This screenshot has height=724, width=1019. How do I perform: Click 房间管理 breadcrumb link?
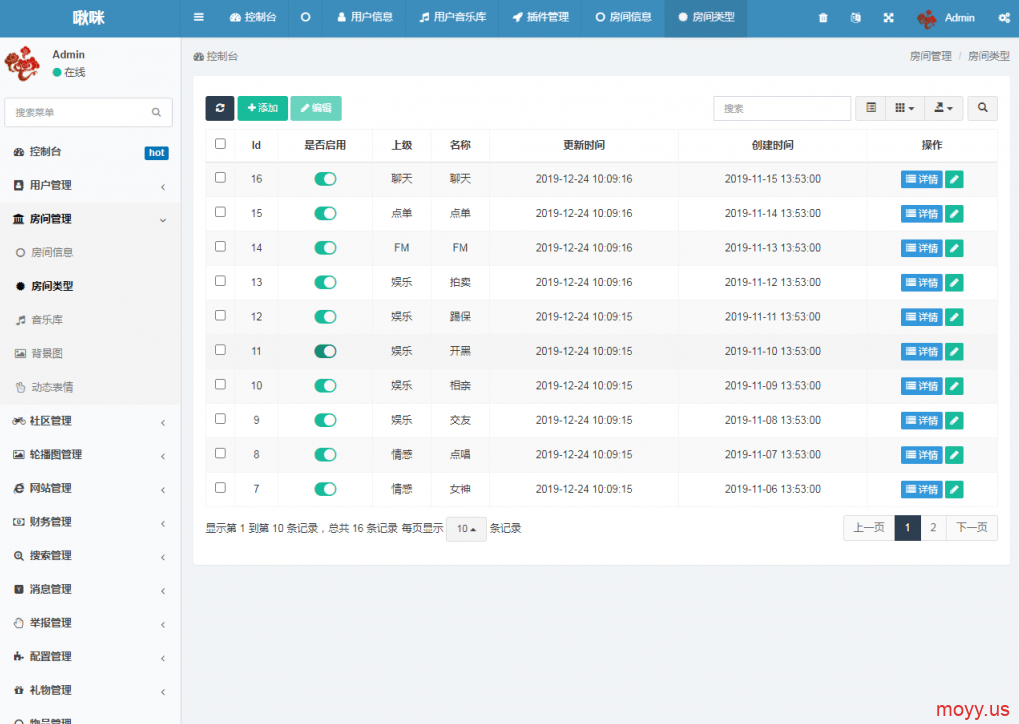pos(931,57)
